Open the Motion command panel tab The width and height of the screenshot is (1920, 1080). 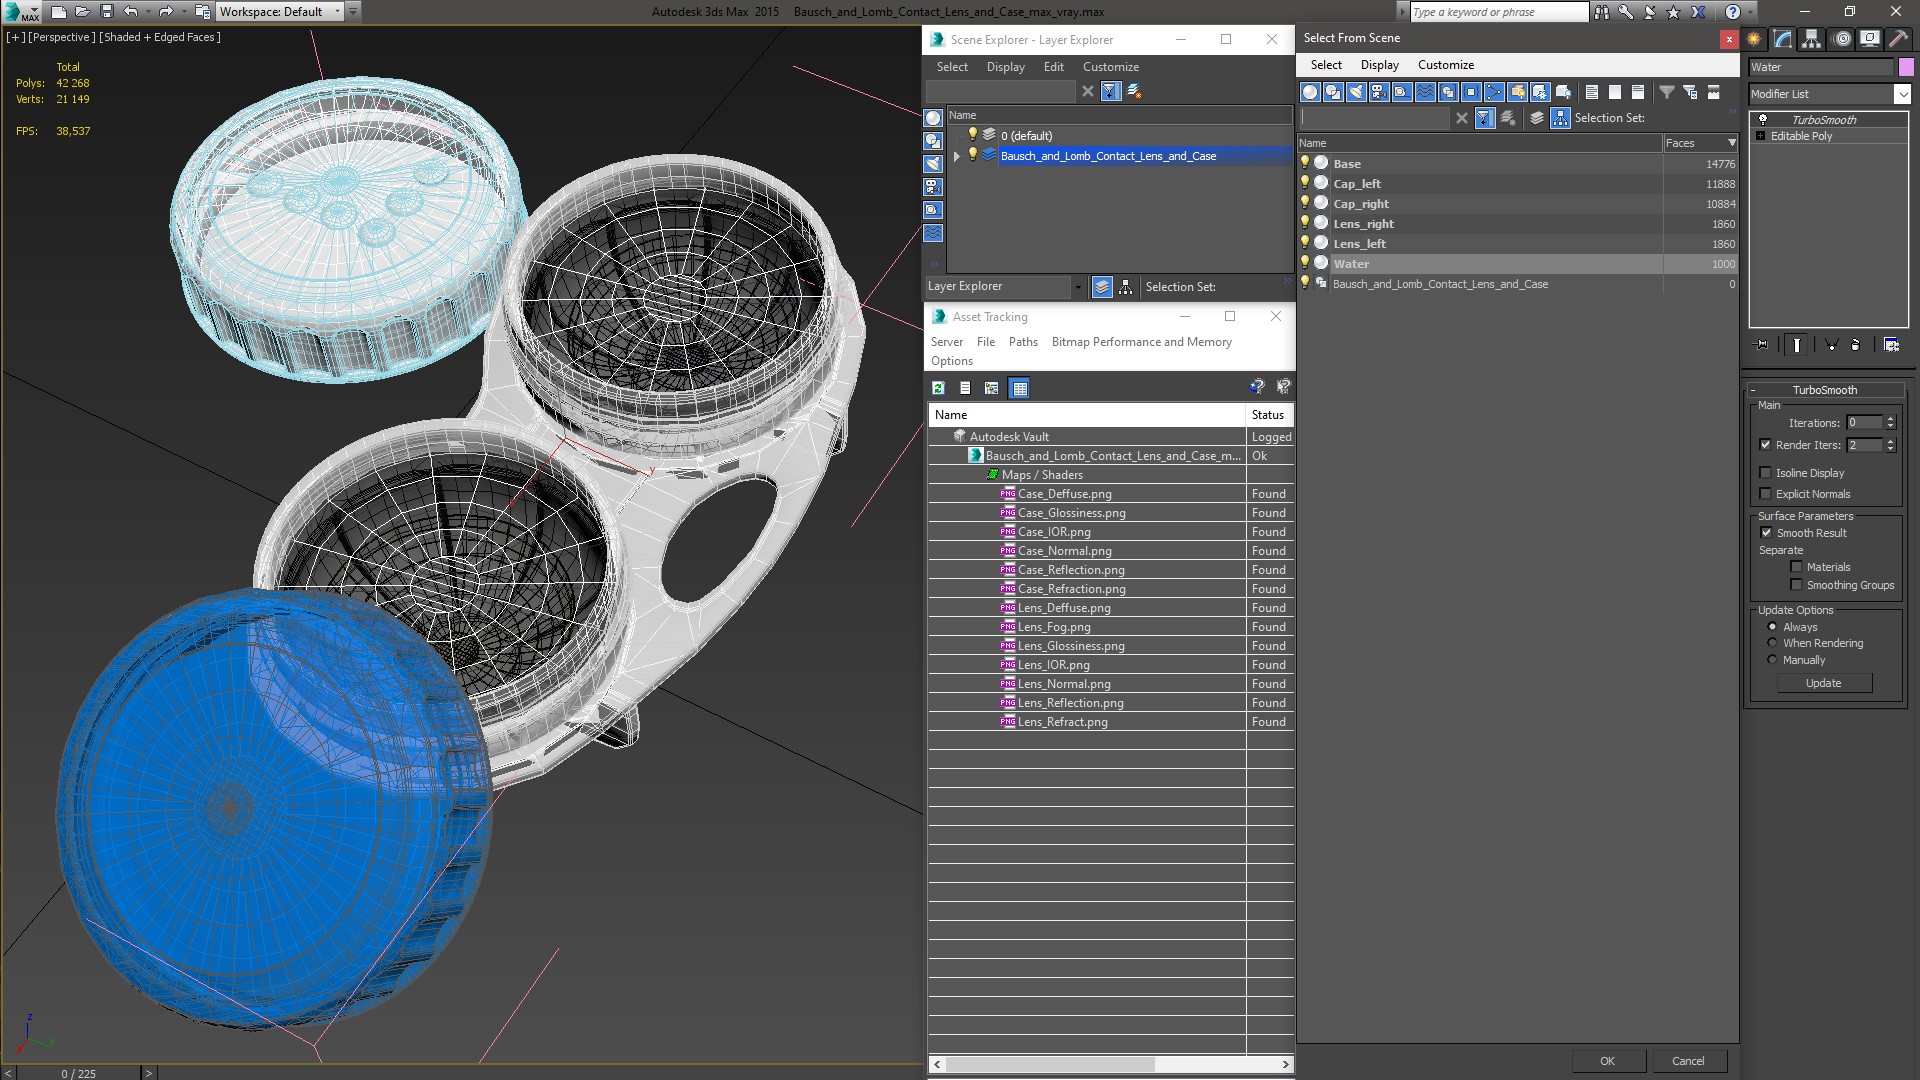point(1842,39)
